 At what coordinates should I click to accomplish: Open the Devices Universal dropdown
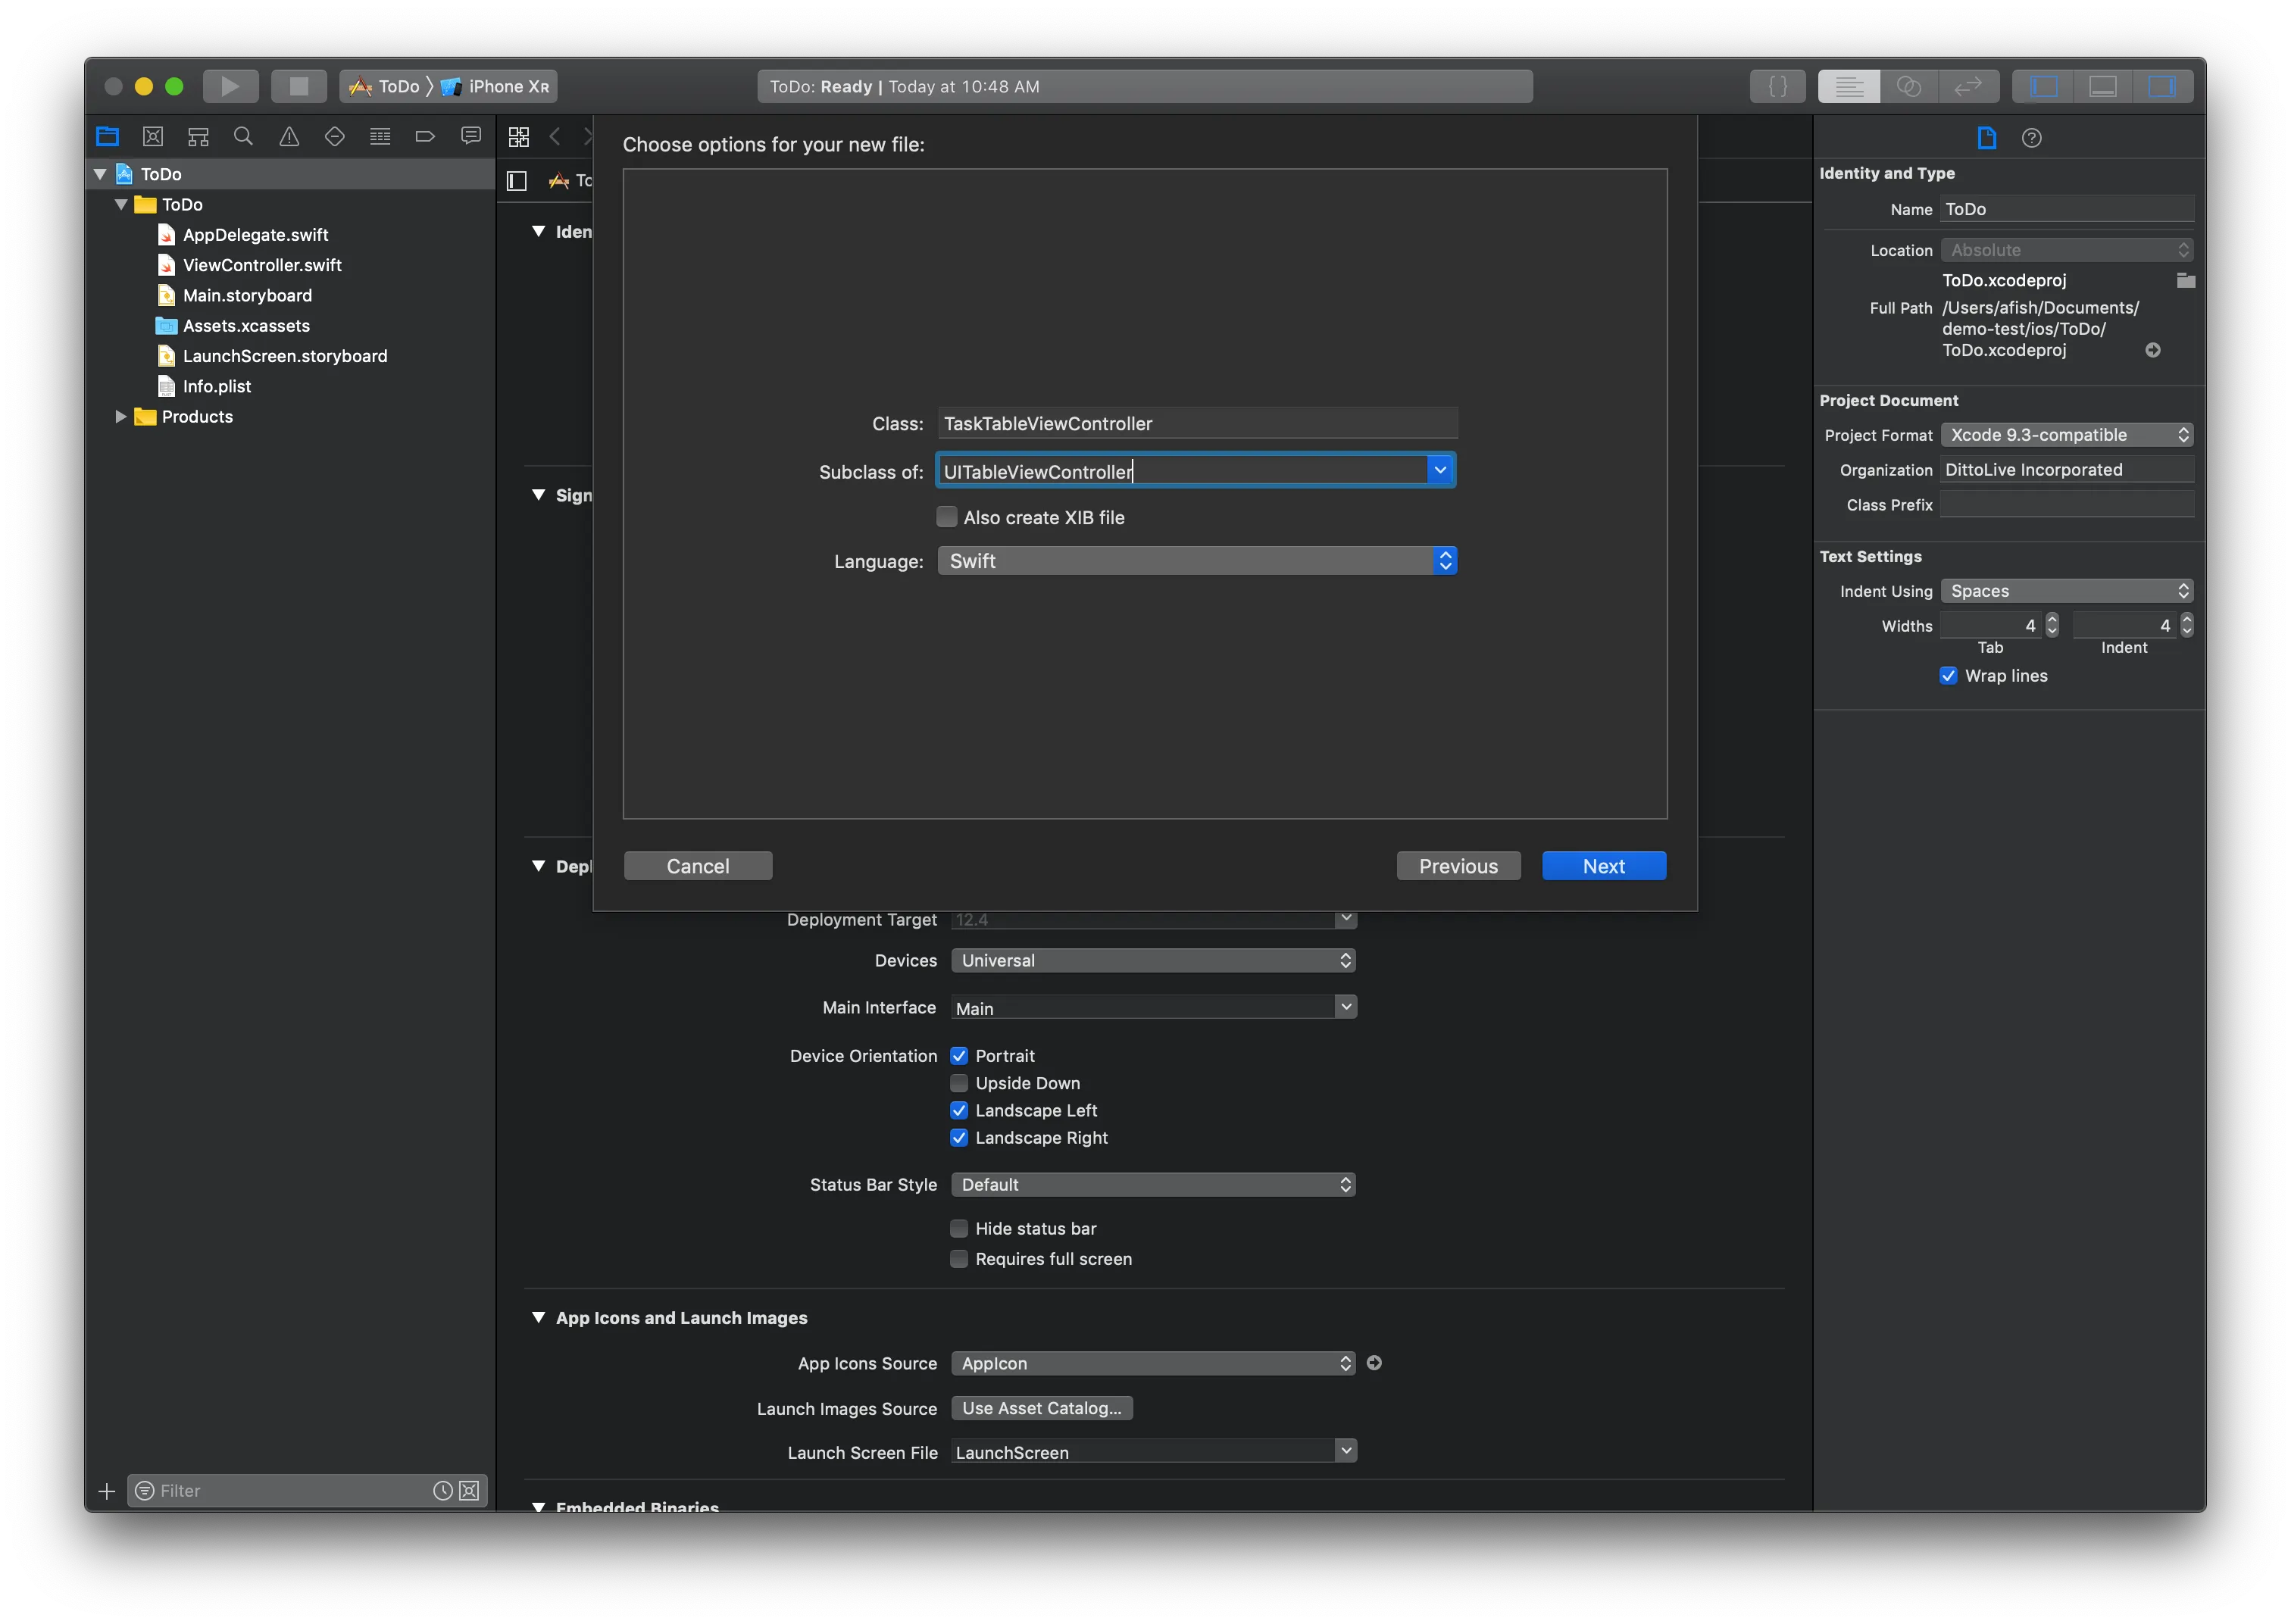click(x=1153, y=960)
